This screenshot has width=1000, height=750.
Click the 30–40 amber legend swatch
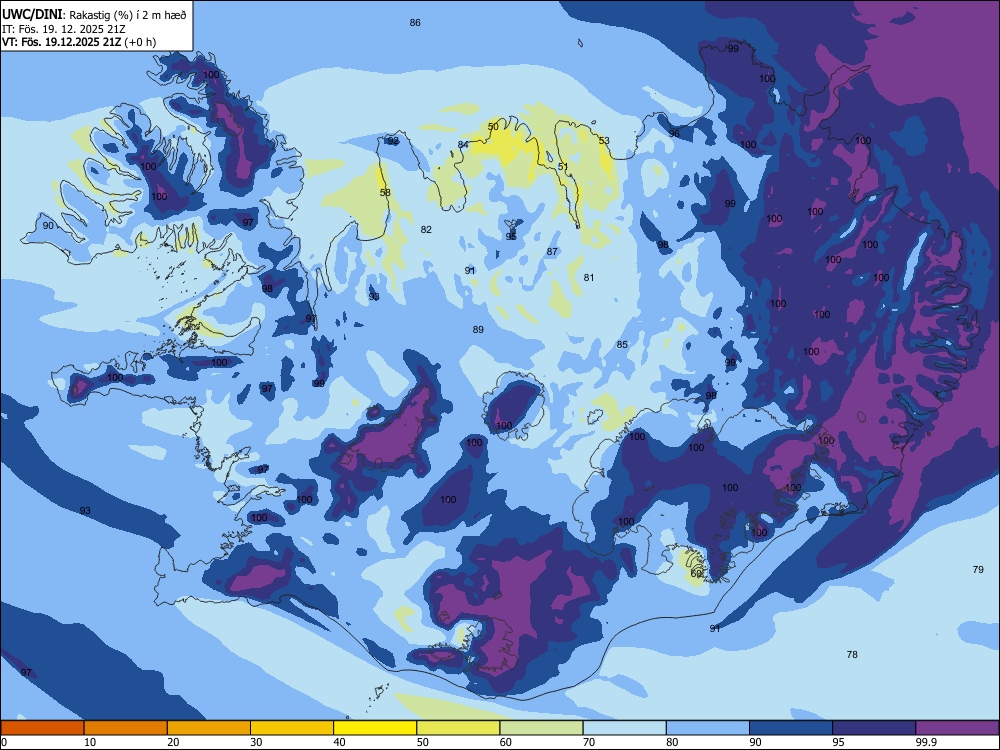pos(292,728)
